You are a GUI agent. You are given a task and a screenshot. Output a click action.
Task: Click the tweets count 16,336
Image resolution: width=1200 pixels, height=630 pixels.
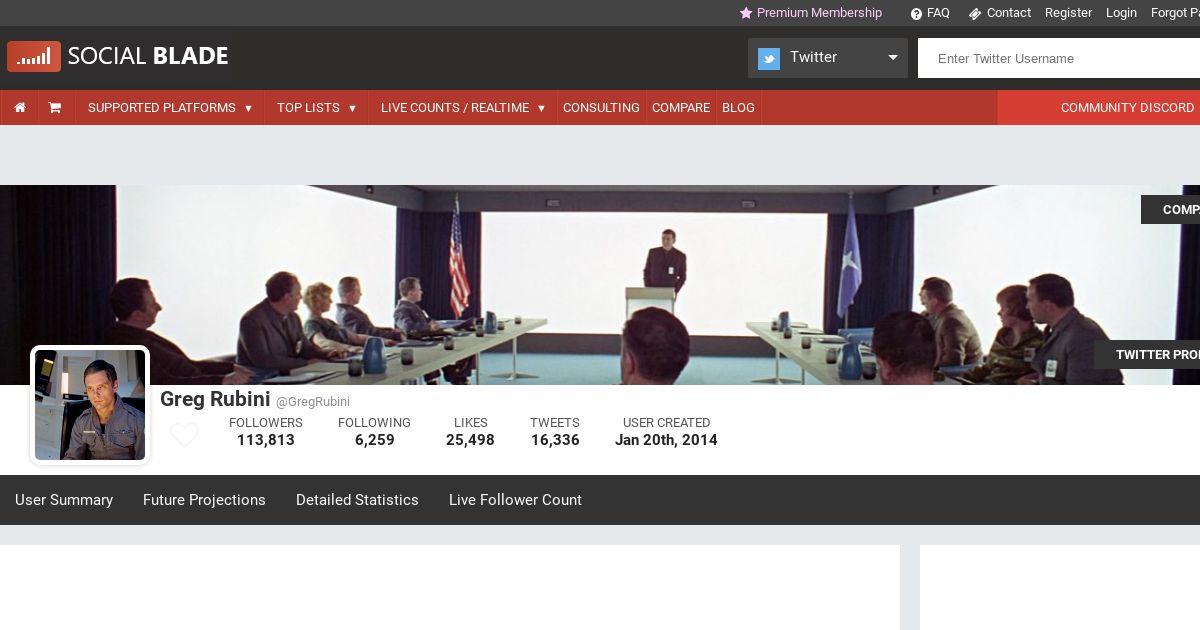pos(555,440)
